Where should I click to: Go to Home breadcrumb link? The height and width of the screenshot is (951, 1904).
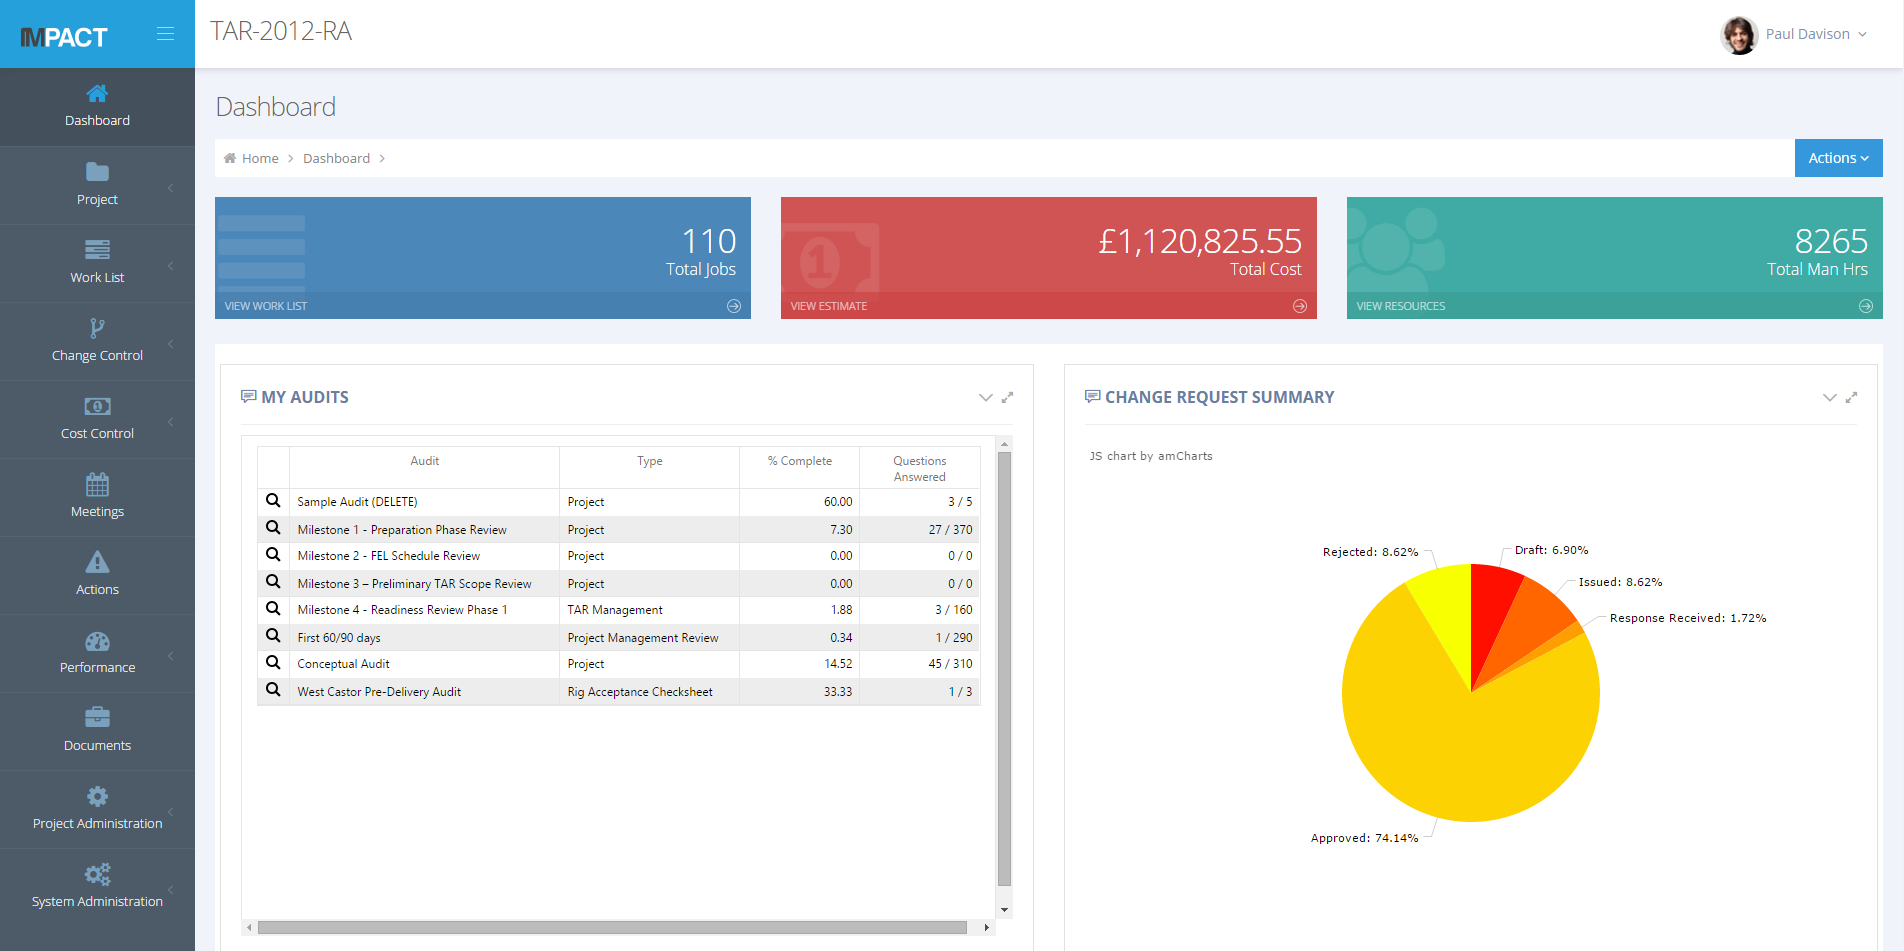coord(260,159)
